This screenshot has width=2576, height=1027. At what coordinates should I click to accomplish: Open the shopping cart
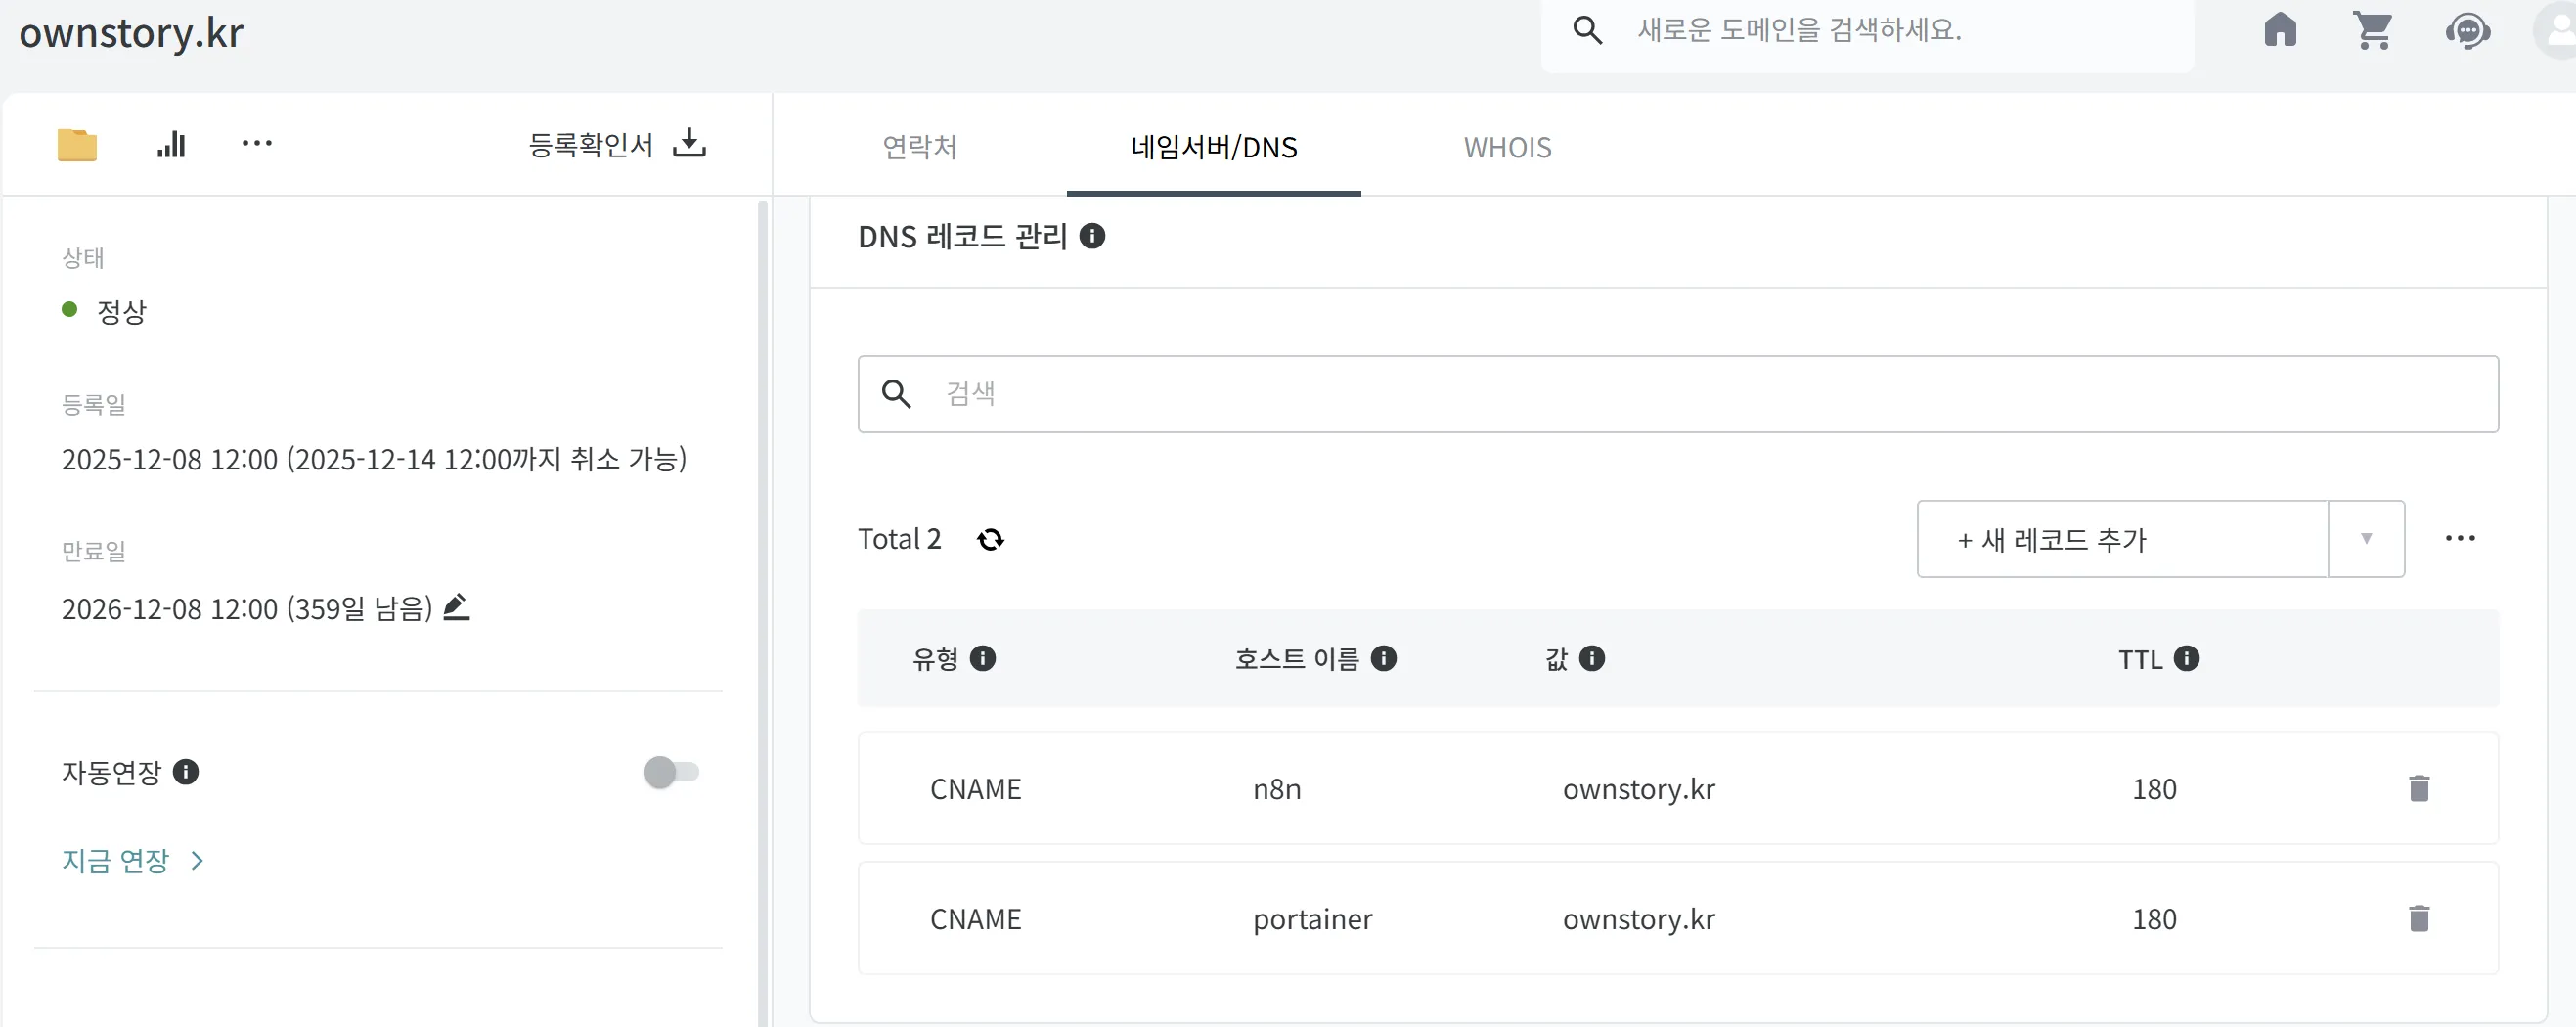click(2374, 31)
